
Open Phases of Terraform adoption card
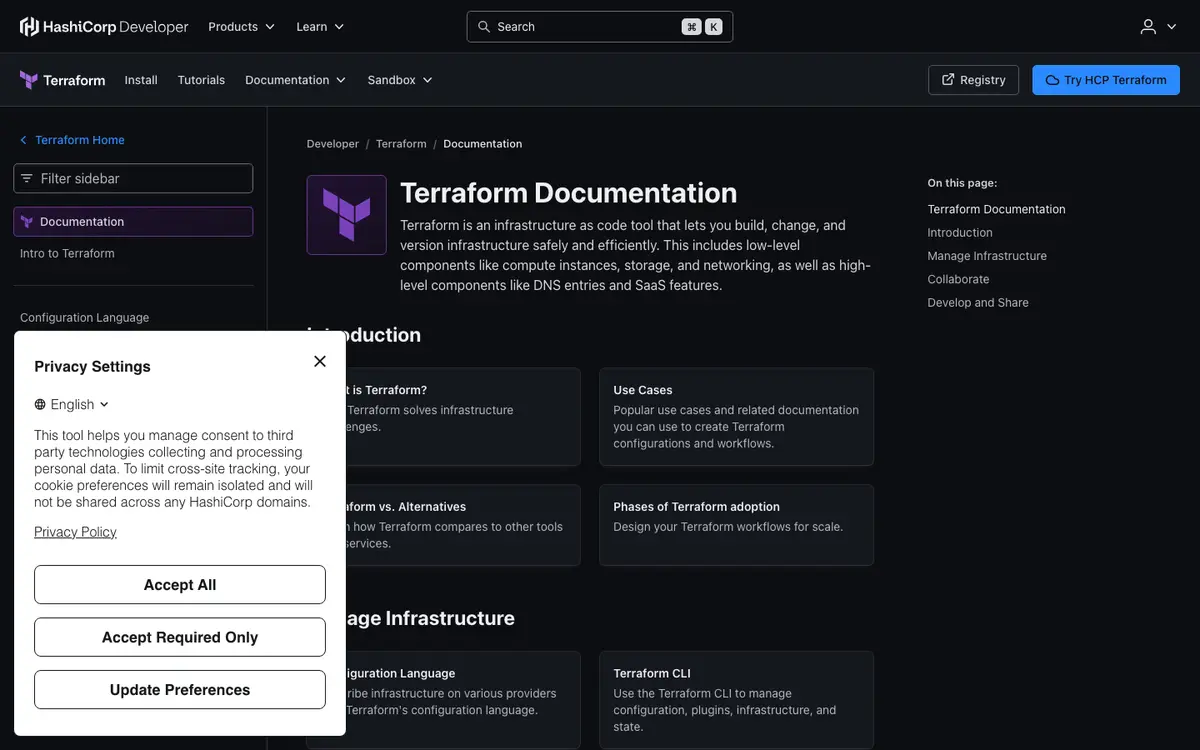736,525
